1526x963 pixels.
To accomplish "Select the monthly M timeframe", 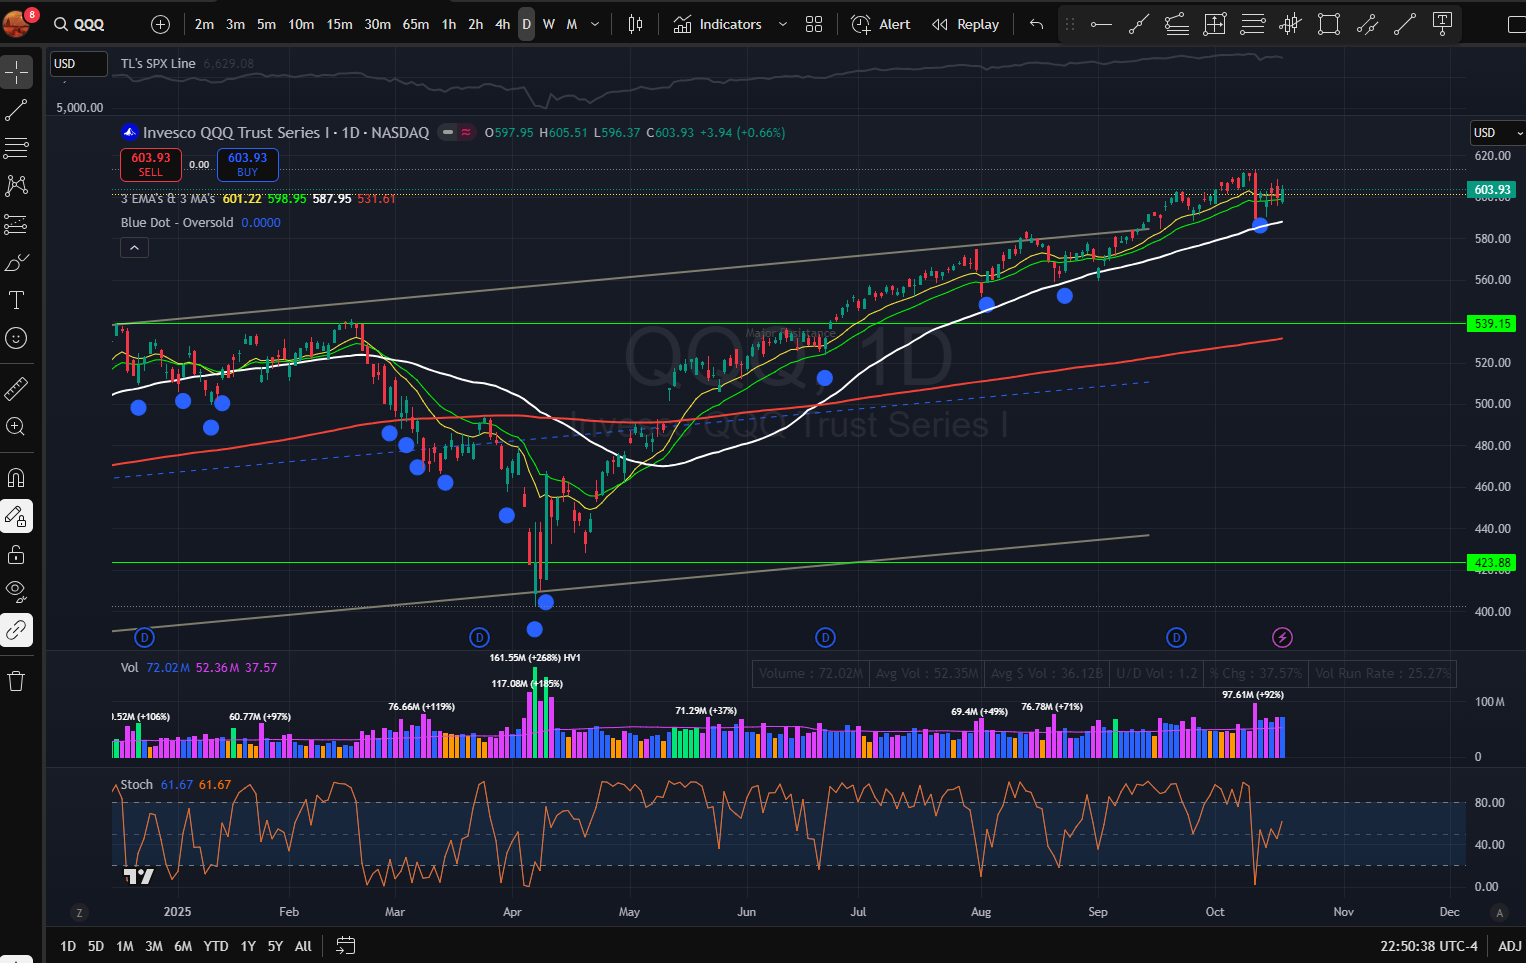I will 572,24.
